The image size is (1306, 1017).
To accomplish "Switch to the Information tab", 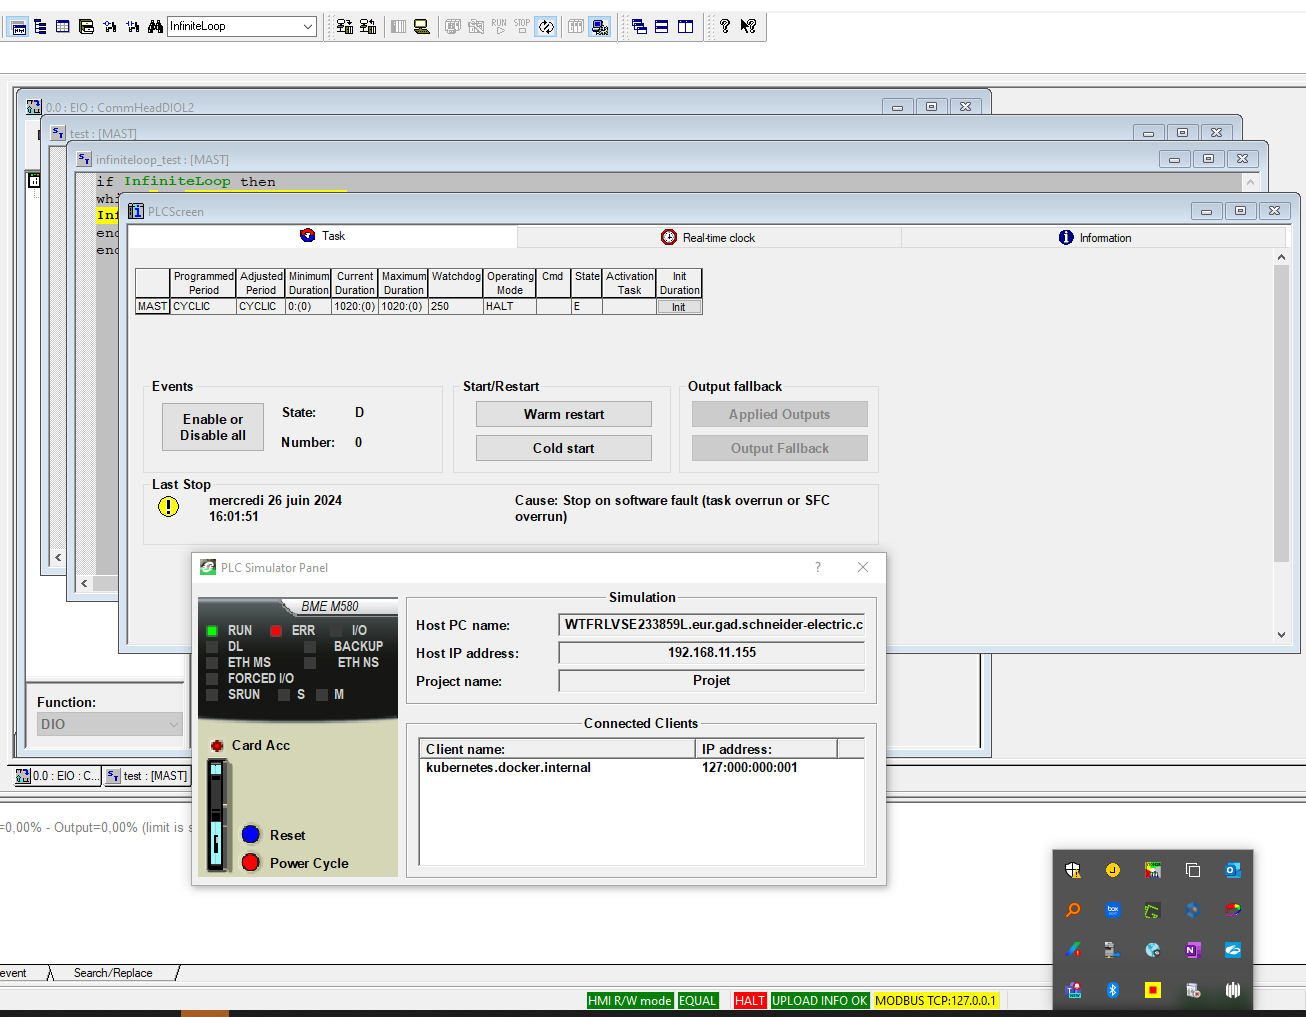I will pyautogui.click(x=1094, y=237).
